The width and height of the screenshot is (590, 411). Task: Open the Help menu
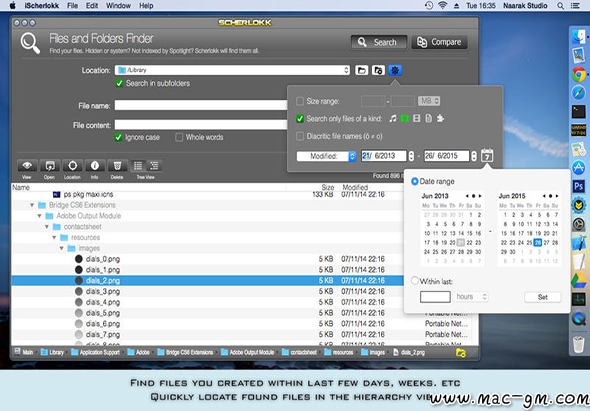[146, 6]
